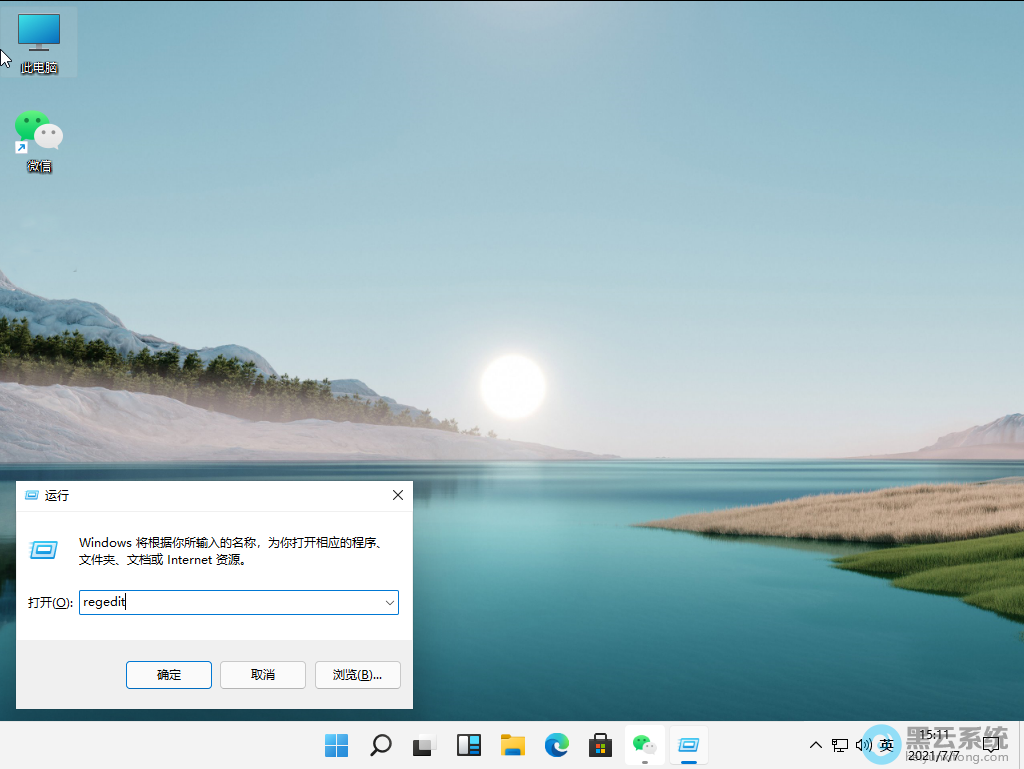Launch Microsoft Edge browser
Screen dimensions: 1024x769
coord(557,745)
